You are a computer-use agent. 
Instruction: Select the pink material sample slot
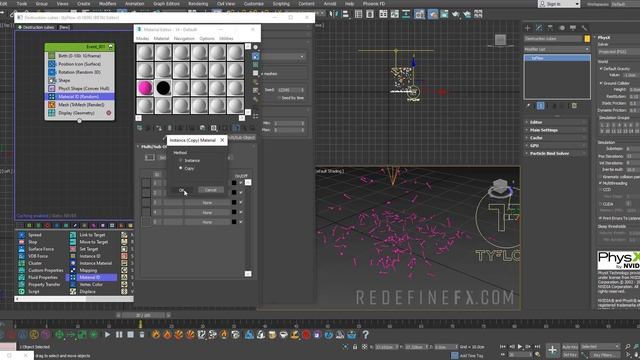pos(145,88)
